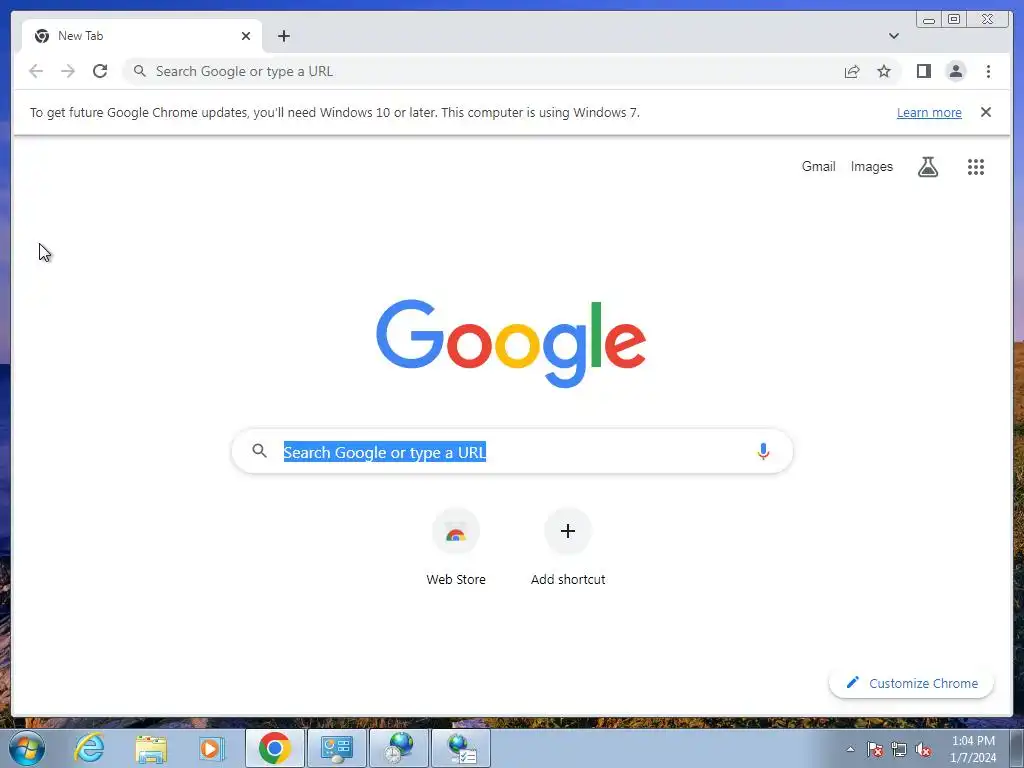The width and height of the screenshot is (1024, 768).
Task: Click Add shortcut tile
Action: [568, 547]
